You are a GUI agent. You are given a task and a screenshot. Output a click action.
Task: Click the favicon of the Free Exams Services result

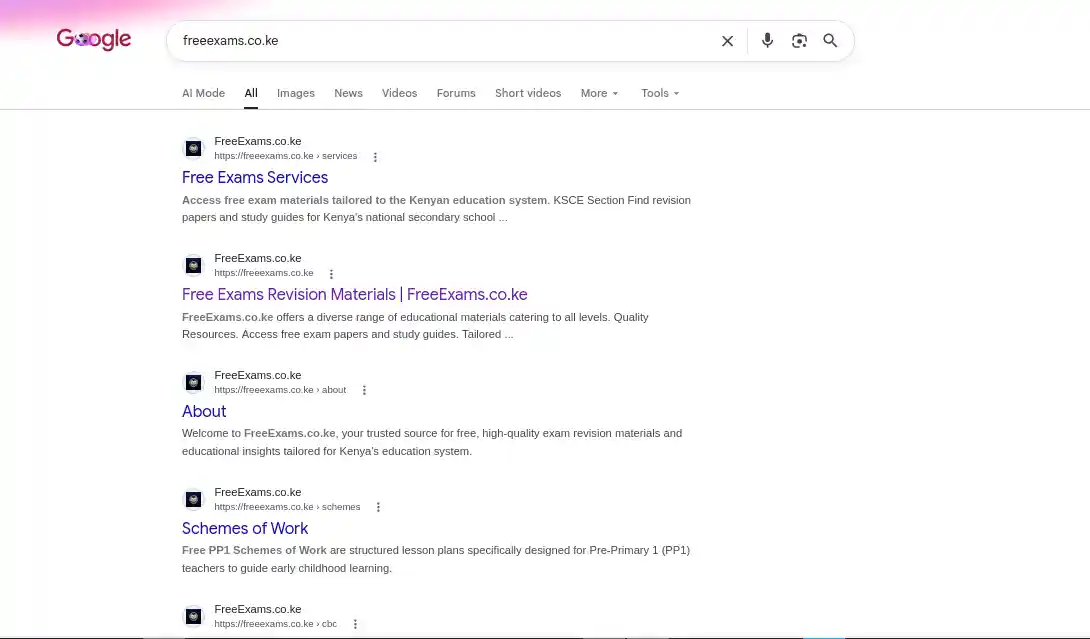point(194,148)
